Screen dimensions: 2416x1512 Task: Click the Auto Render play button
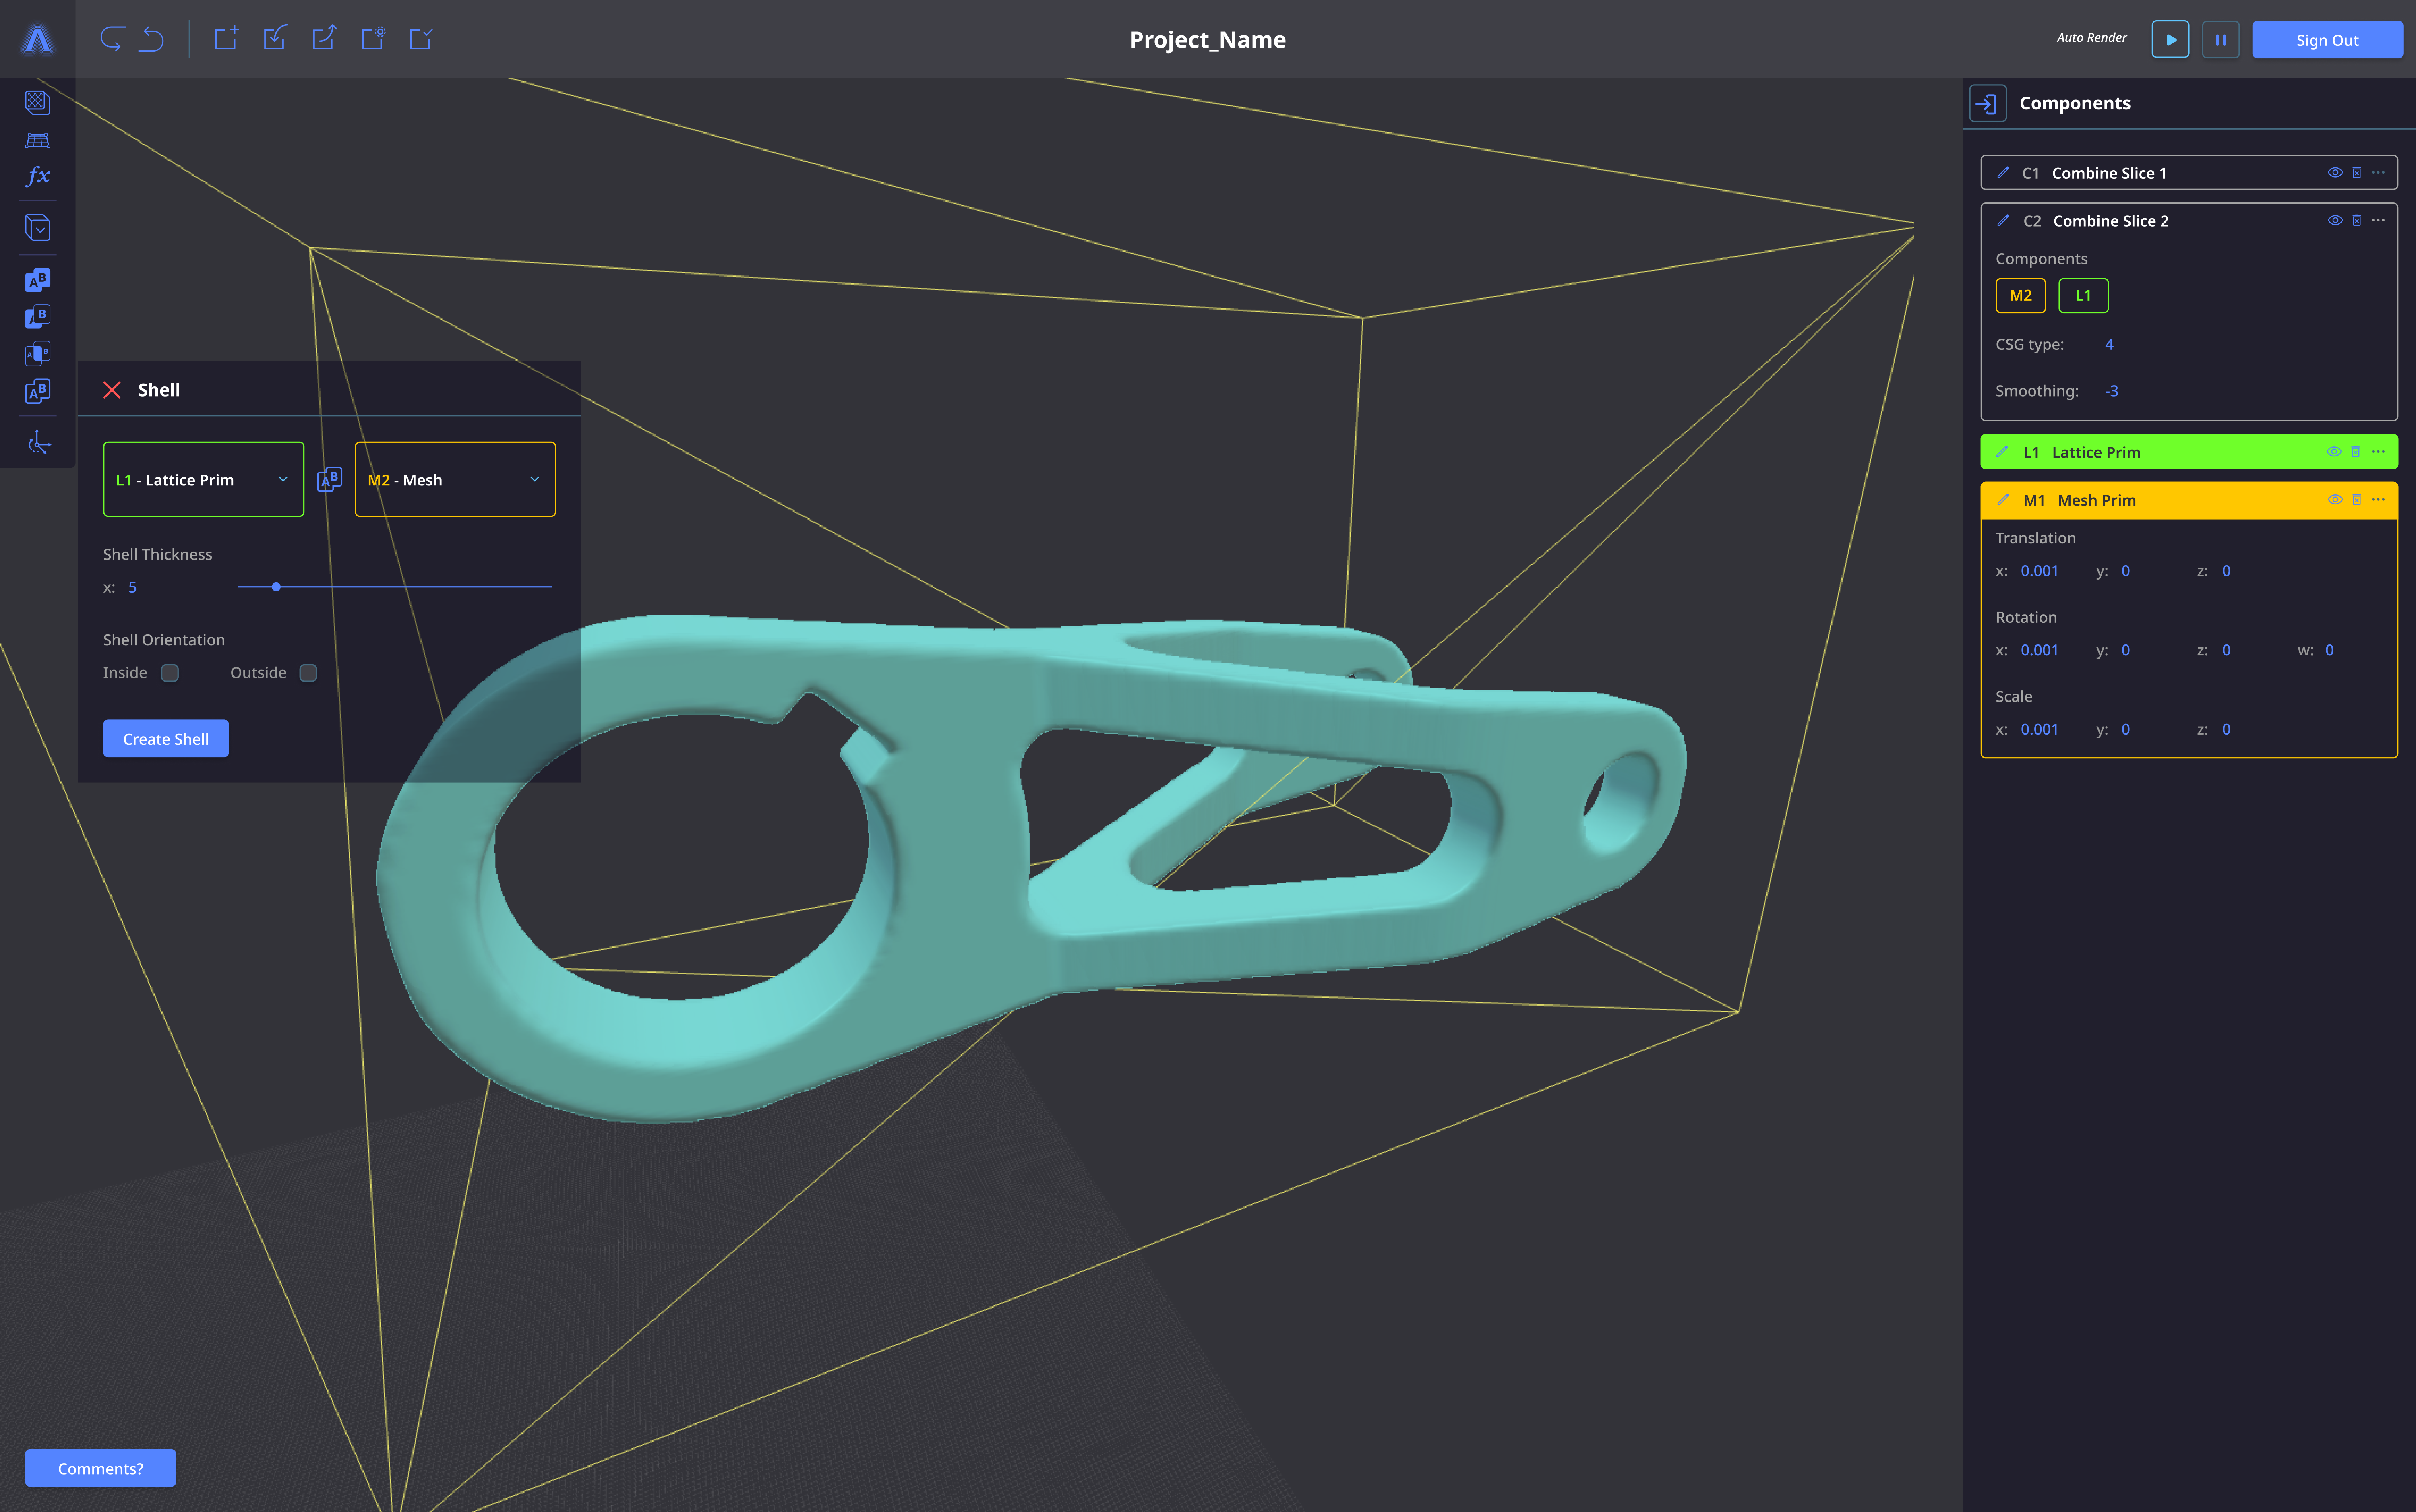pos(2170,40)
